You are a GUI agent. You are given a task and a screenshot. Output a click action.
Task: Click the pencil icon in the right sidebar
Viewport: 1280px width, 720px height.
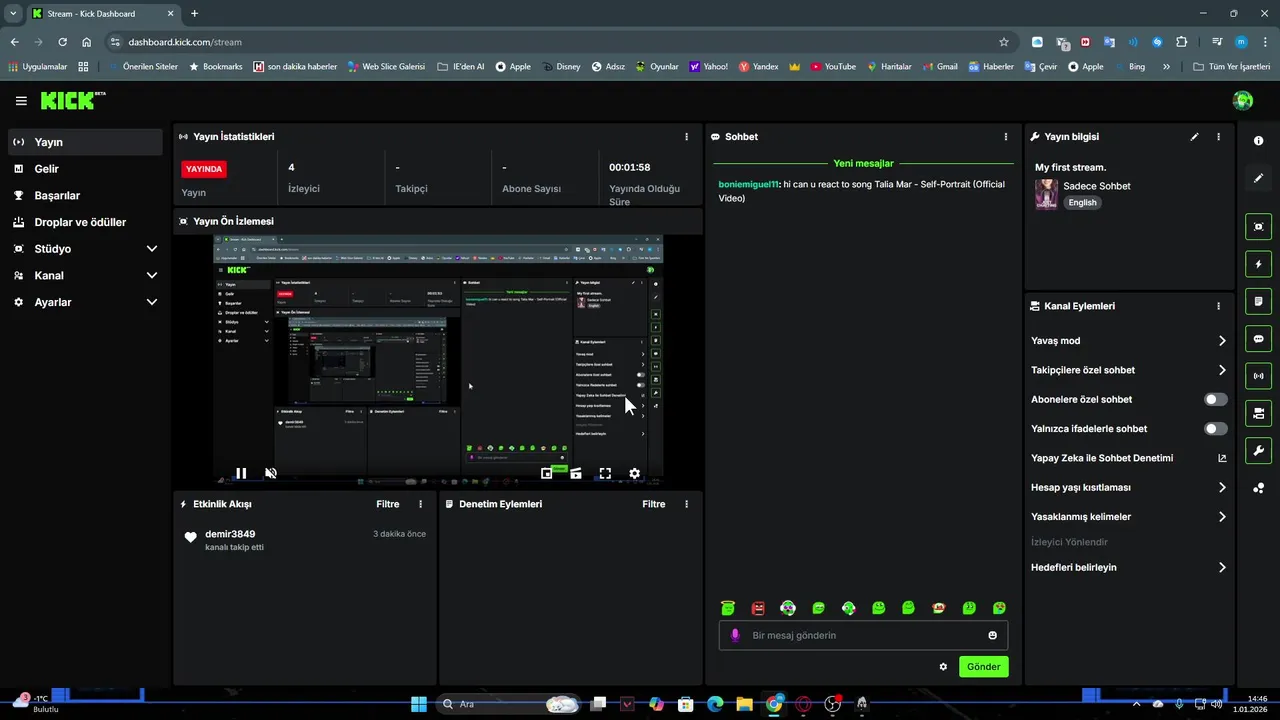click(1258, 178)
